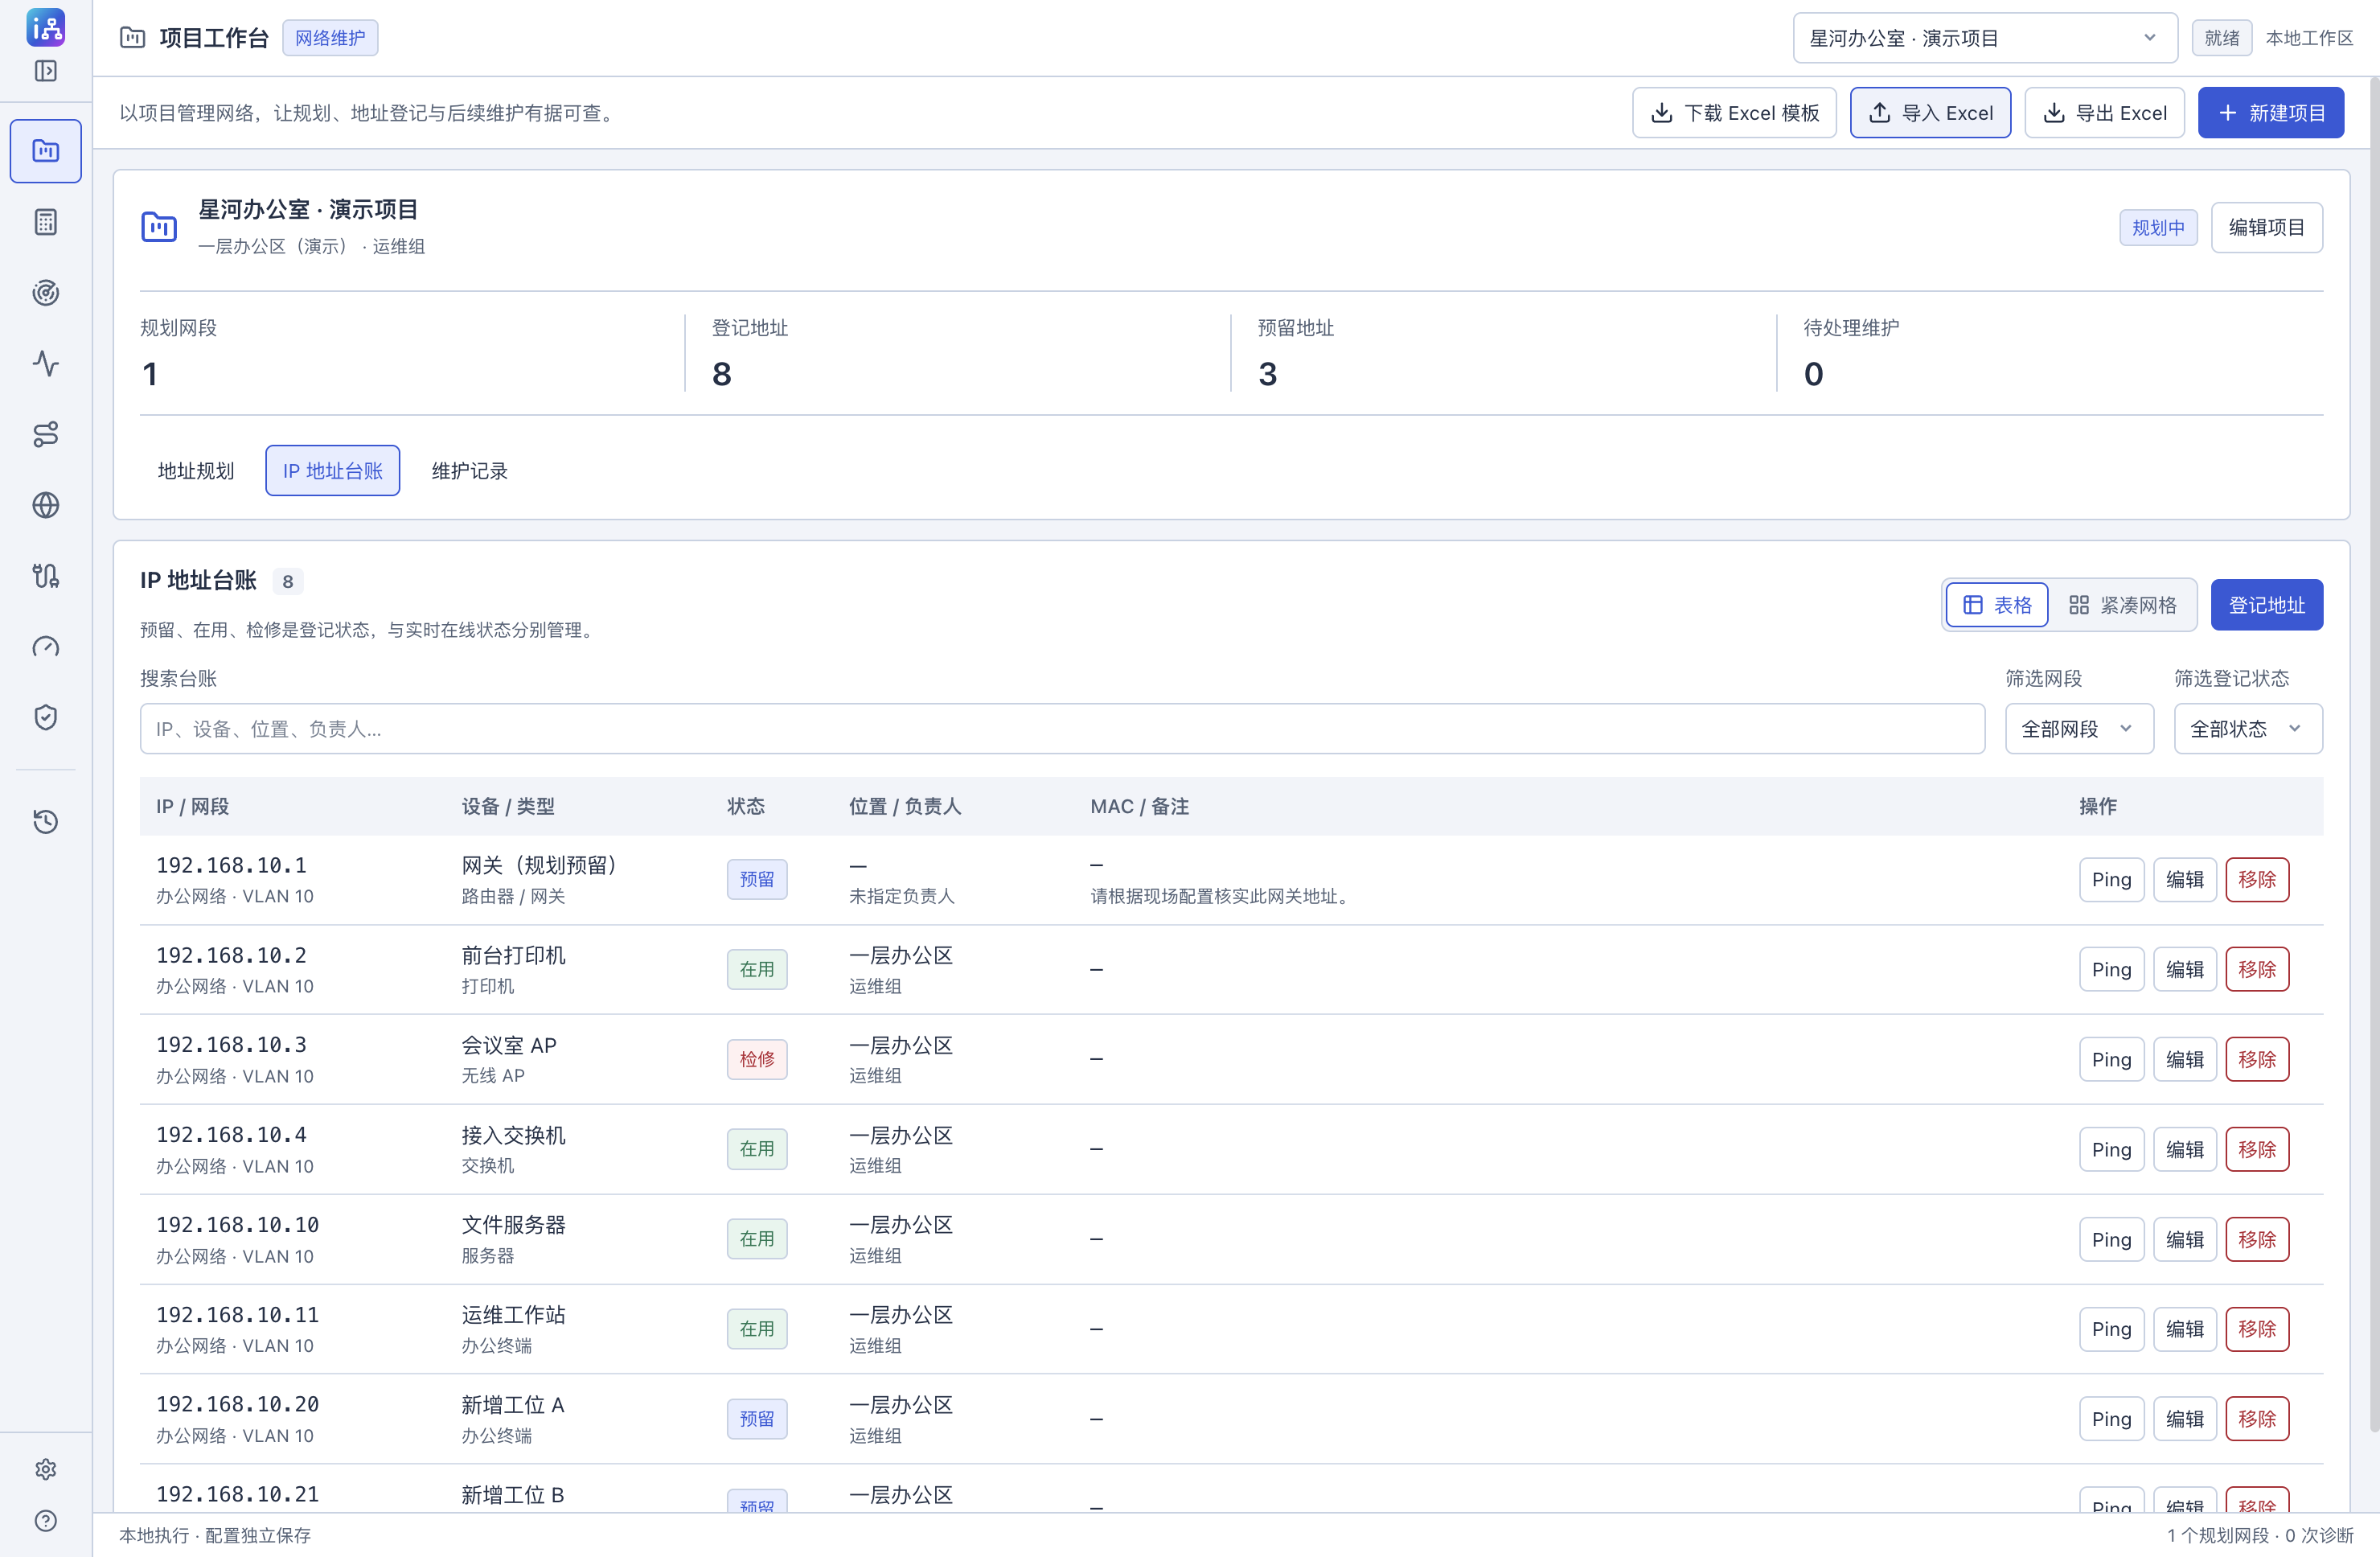Click 导出 Excel button
The width and height of the screenshot is (2380, 1557).
[2104, 113]
